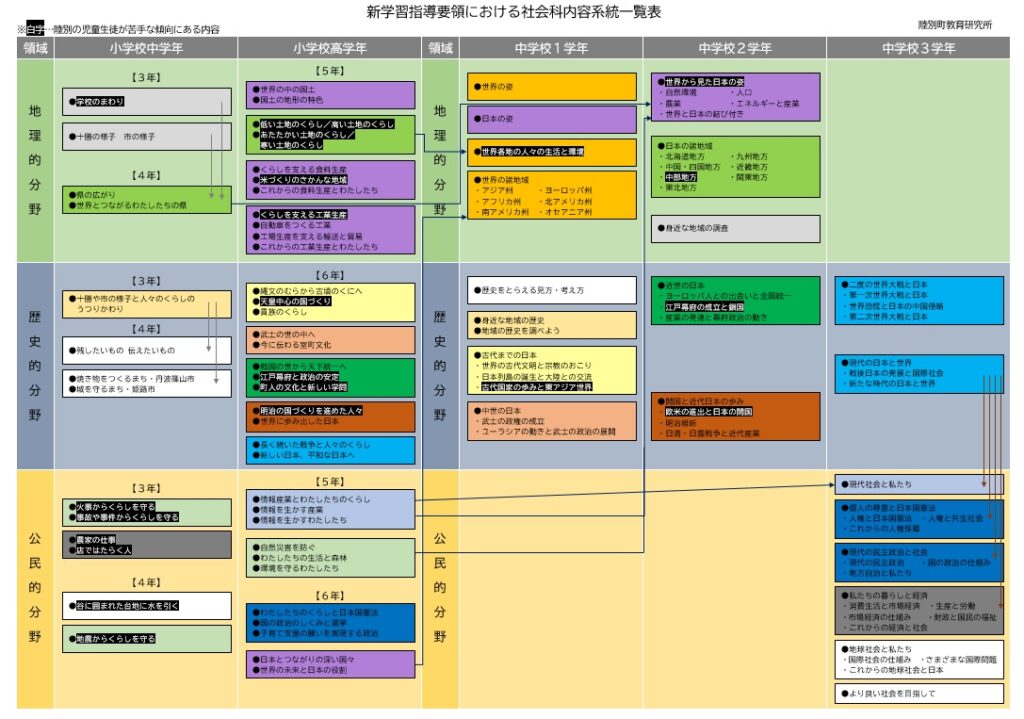Select the 身近な地域の調査 box
This screenshot has height=719, width=1024.
pos(735,228)
